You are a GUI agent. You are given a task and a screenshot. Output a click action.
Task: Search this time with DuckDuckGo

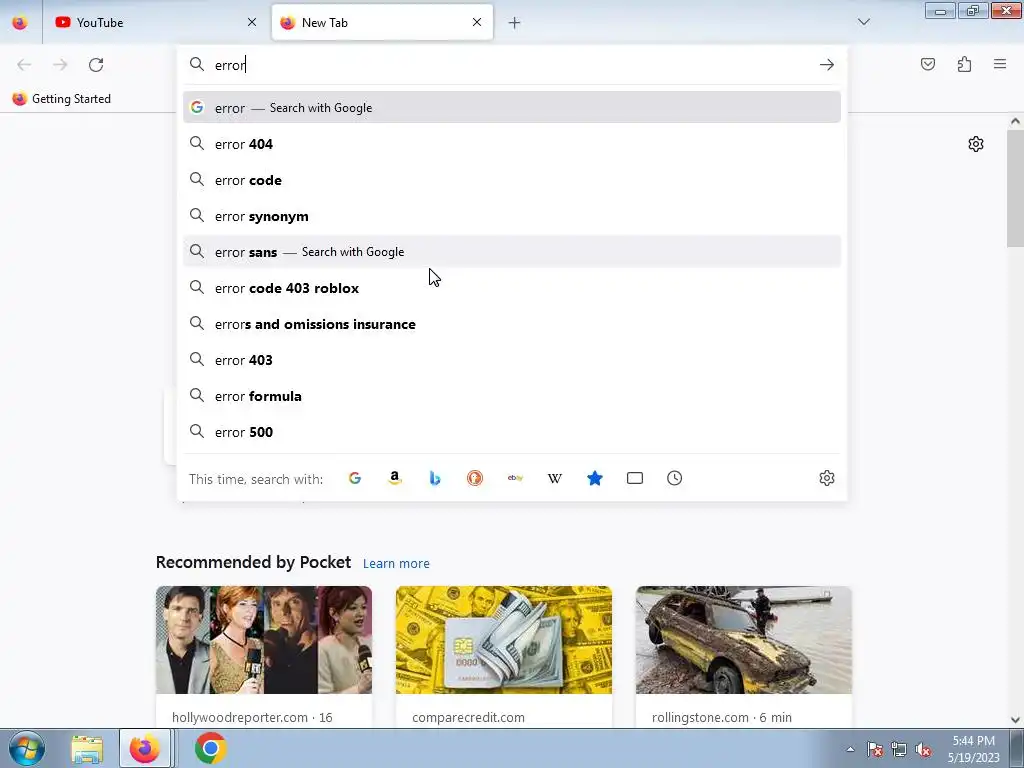click(475, 478)
